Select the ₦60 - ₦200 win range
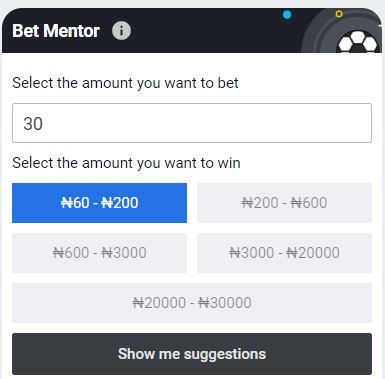The image size is (385, 379). 99,203
